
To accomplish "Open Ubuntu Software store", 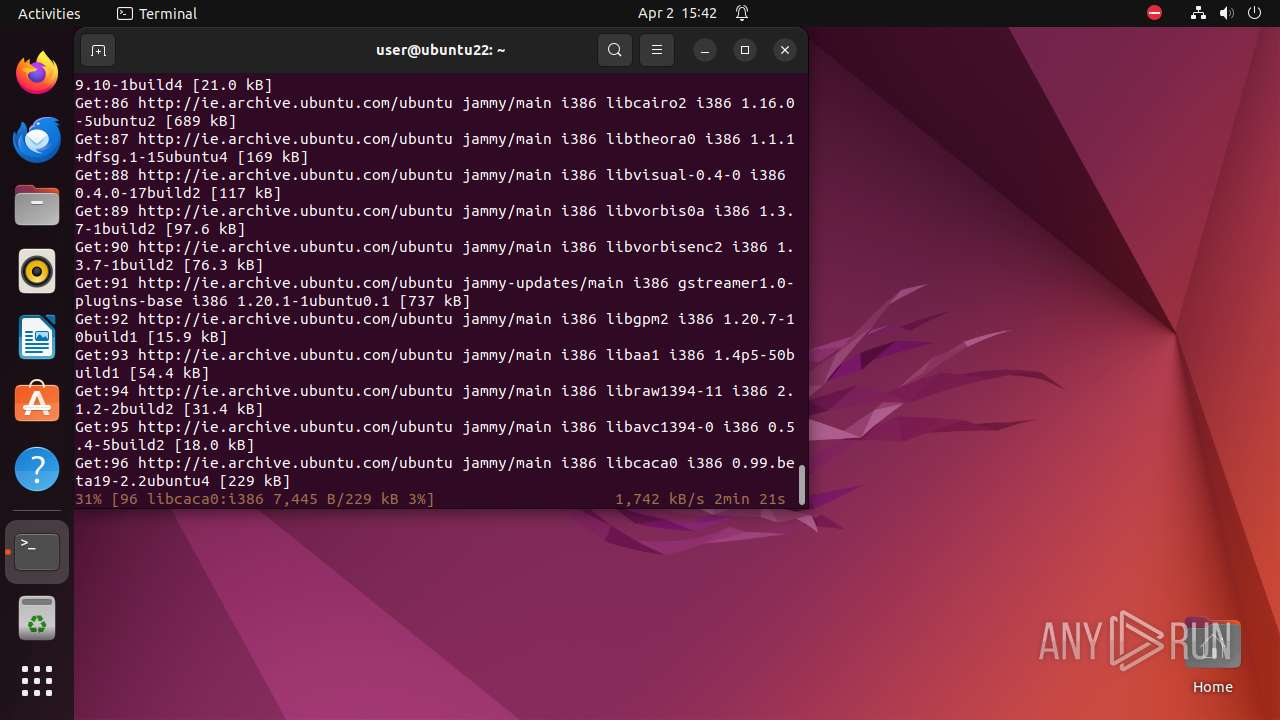I will [x=37, y=403].
